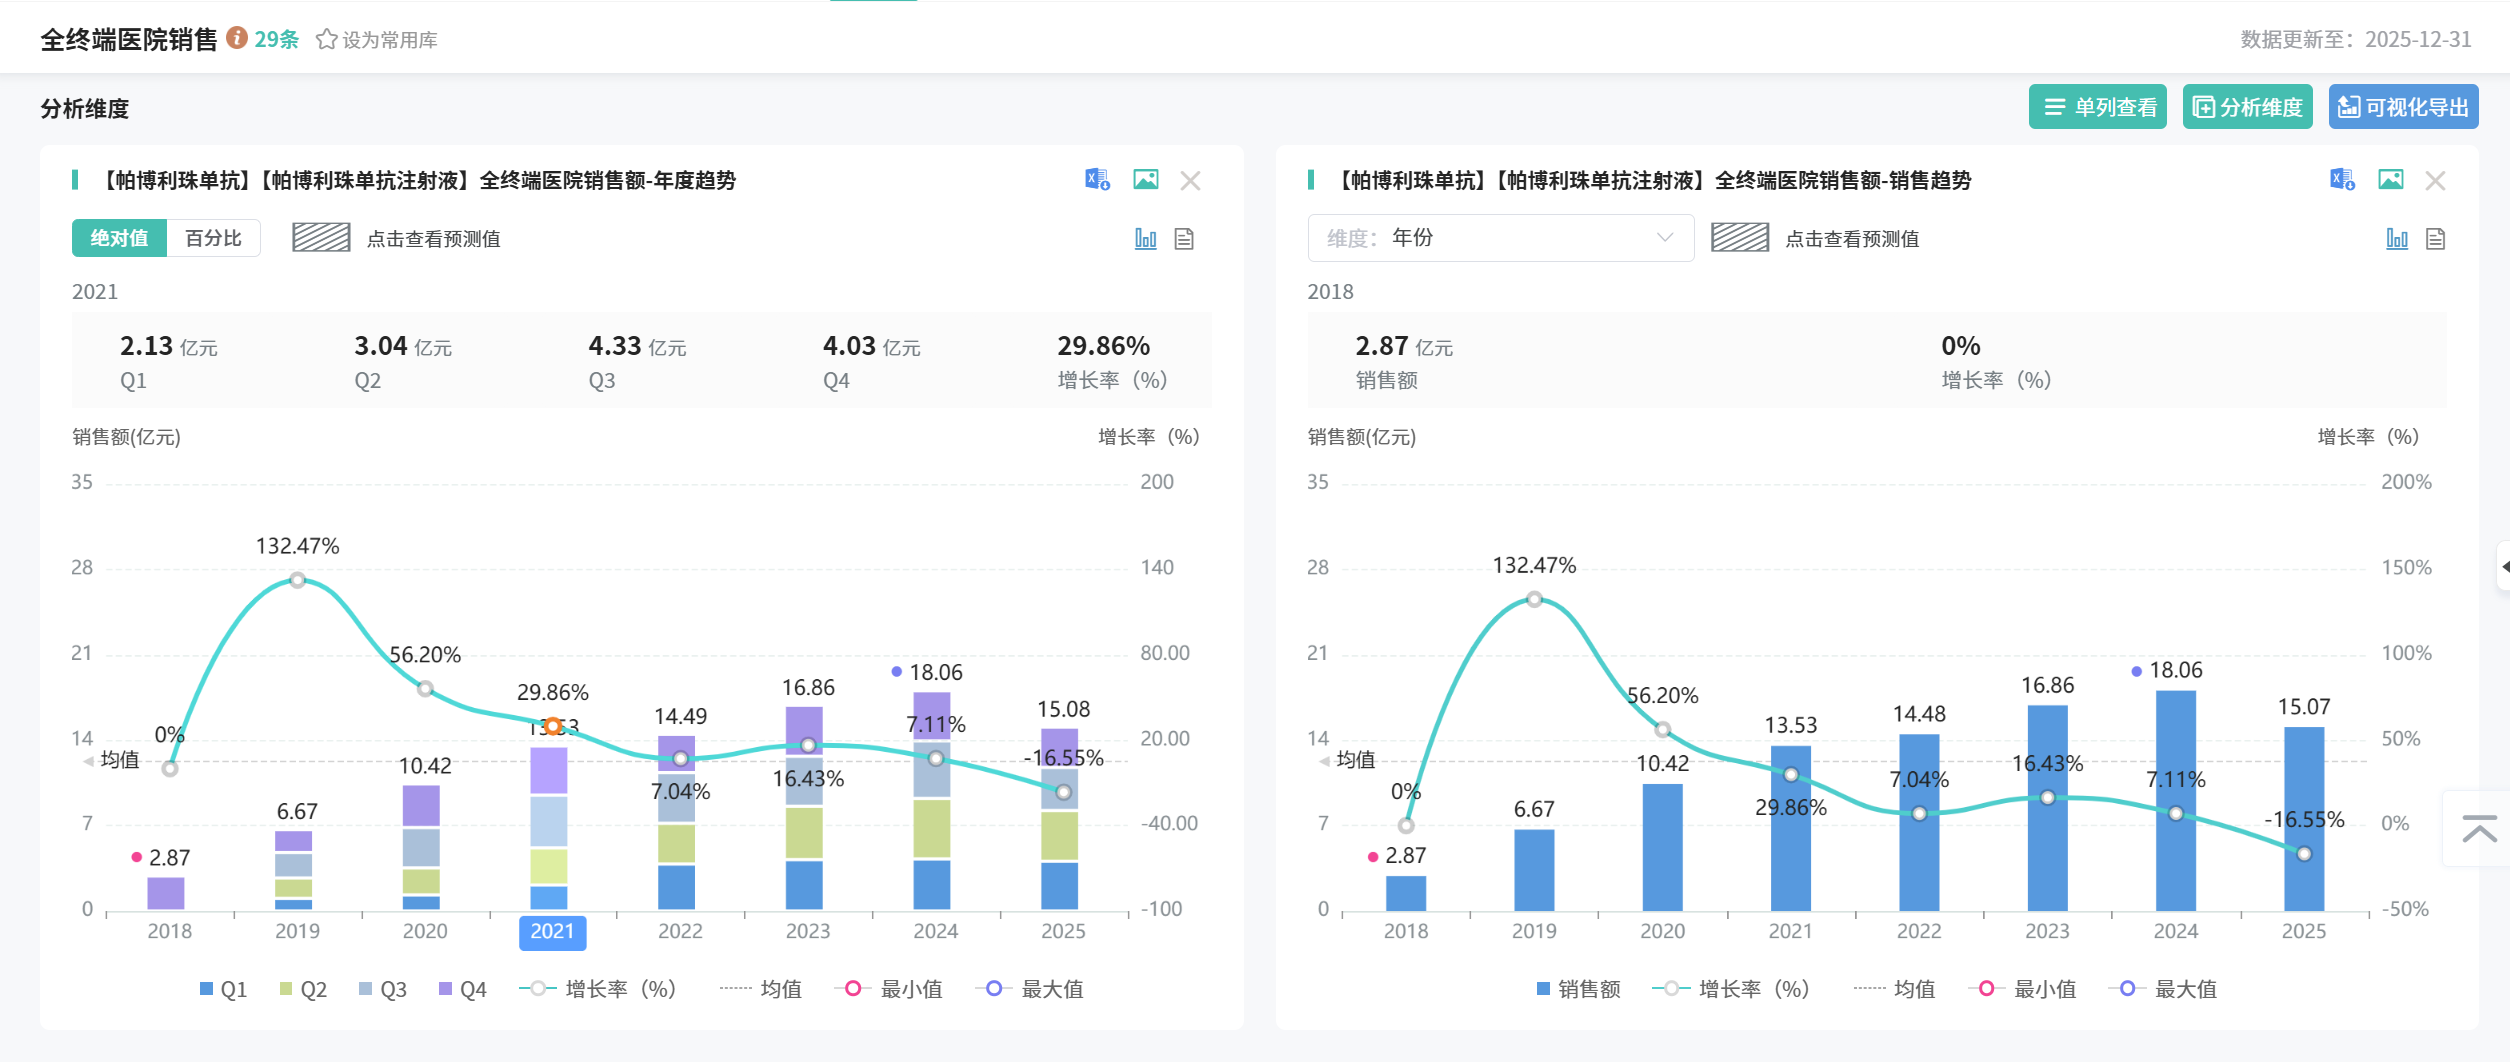Screen dimensions: 2510x1062
Task: Click the 分析维度 button
Action: (2247, 107)
